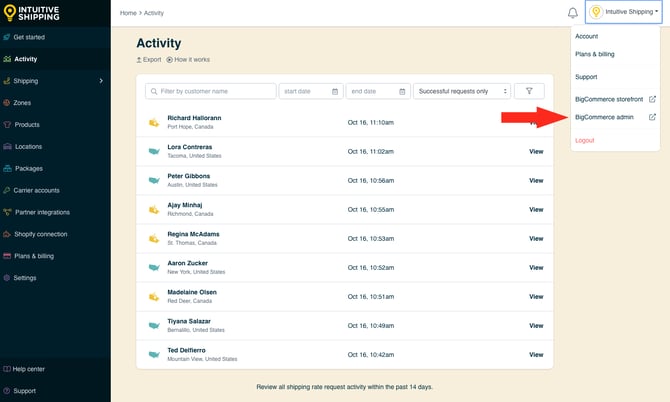Click the US map icon beside Peter Gibbons
The width and height of the screenshot is (670, 402).
(x=154, y=180)
